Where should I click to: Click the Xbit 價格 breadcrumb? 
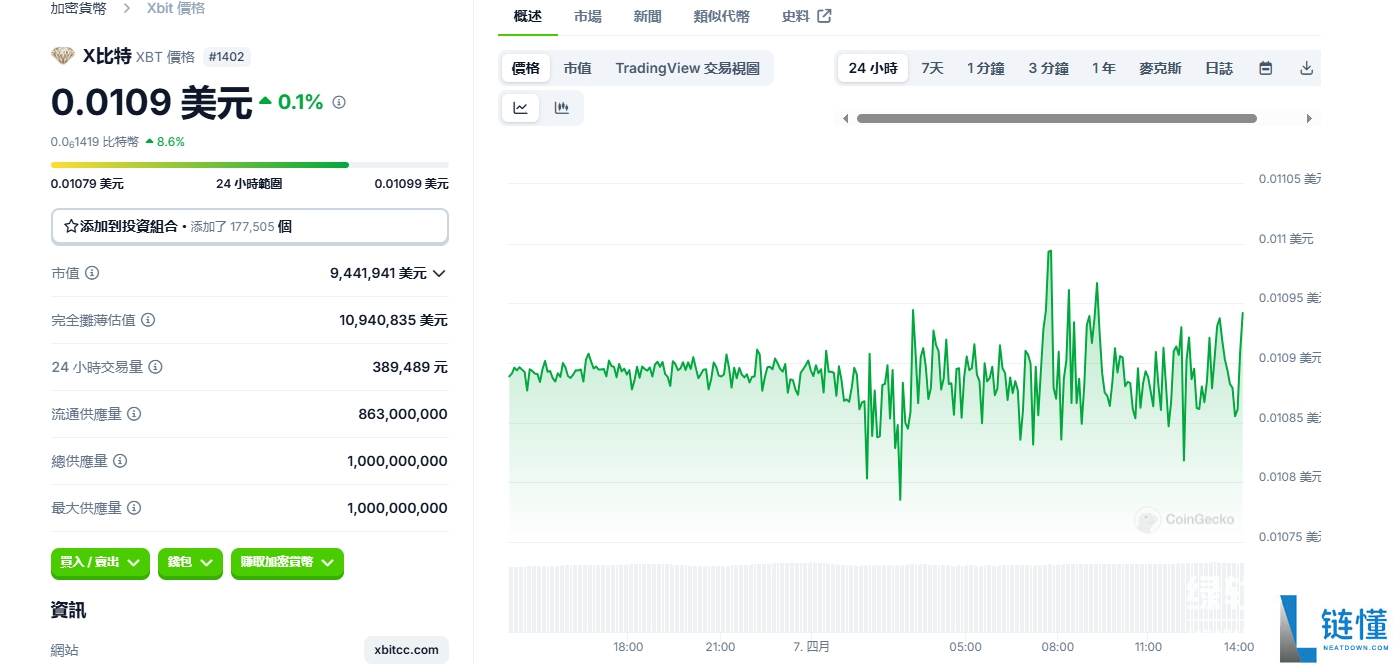(x=176, y=8)
